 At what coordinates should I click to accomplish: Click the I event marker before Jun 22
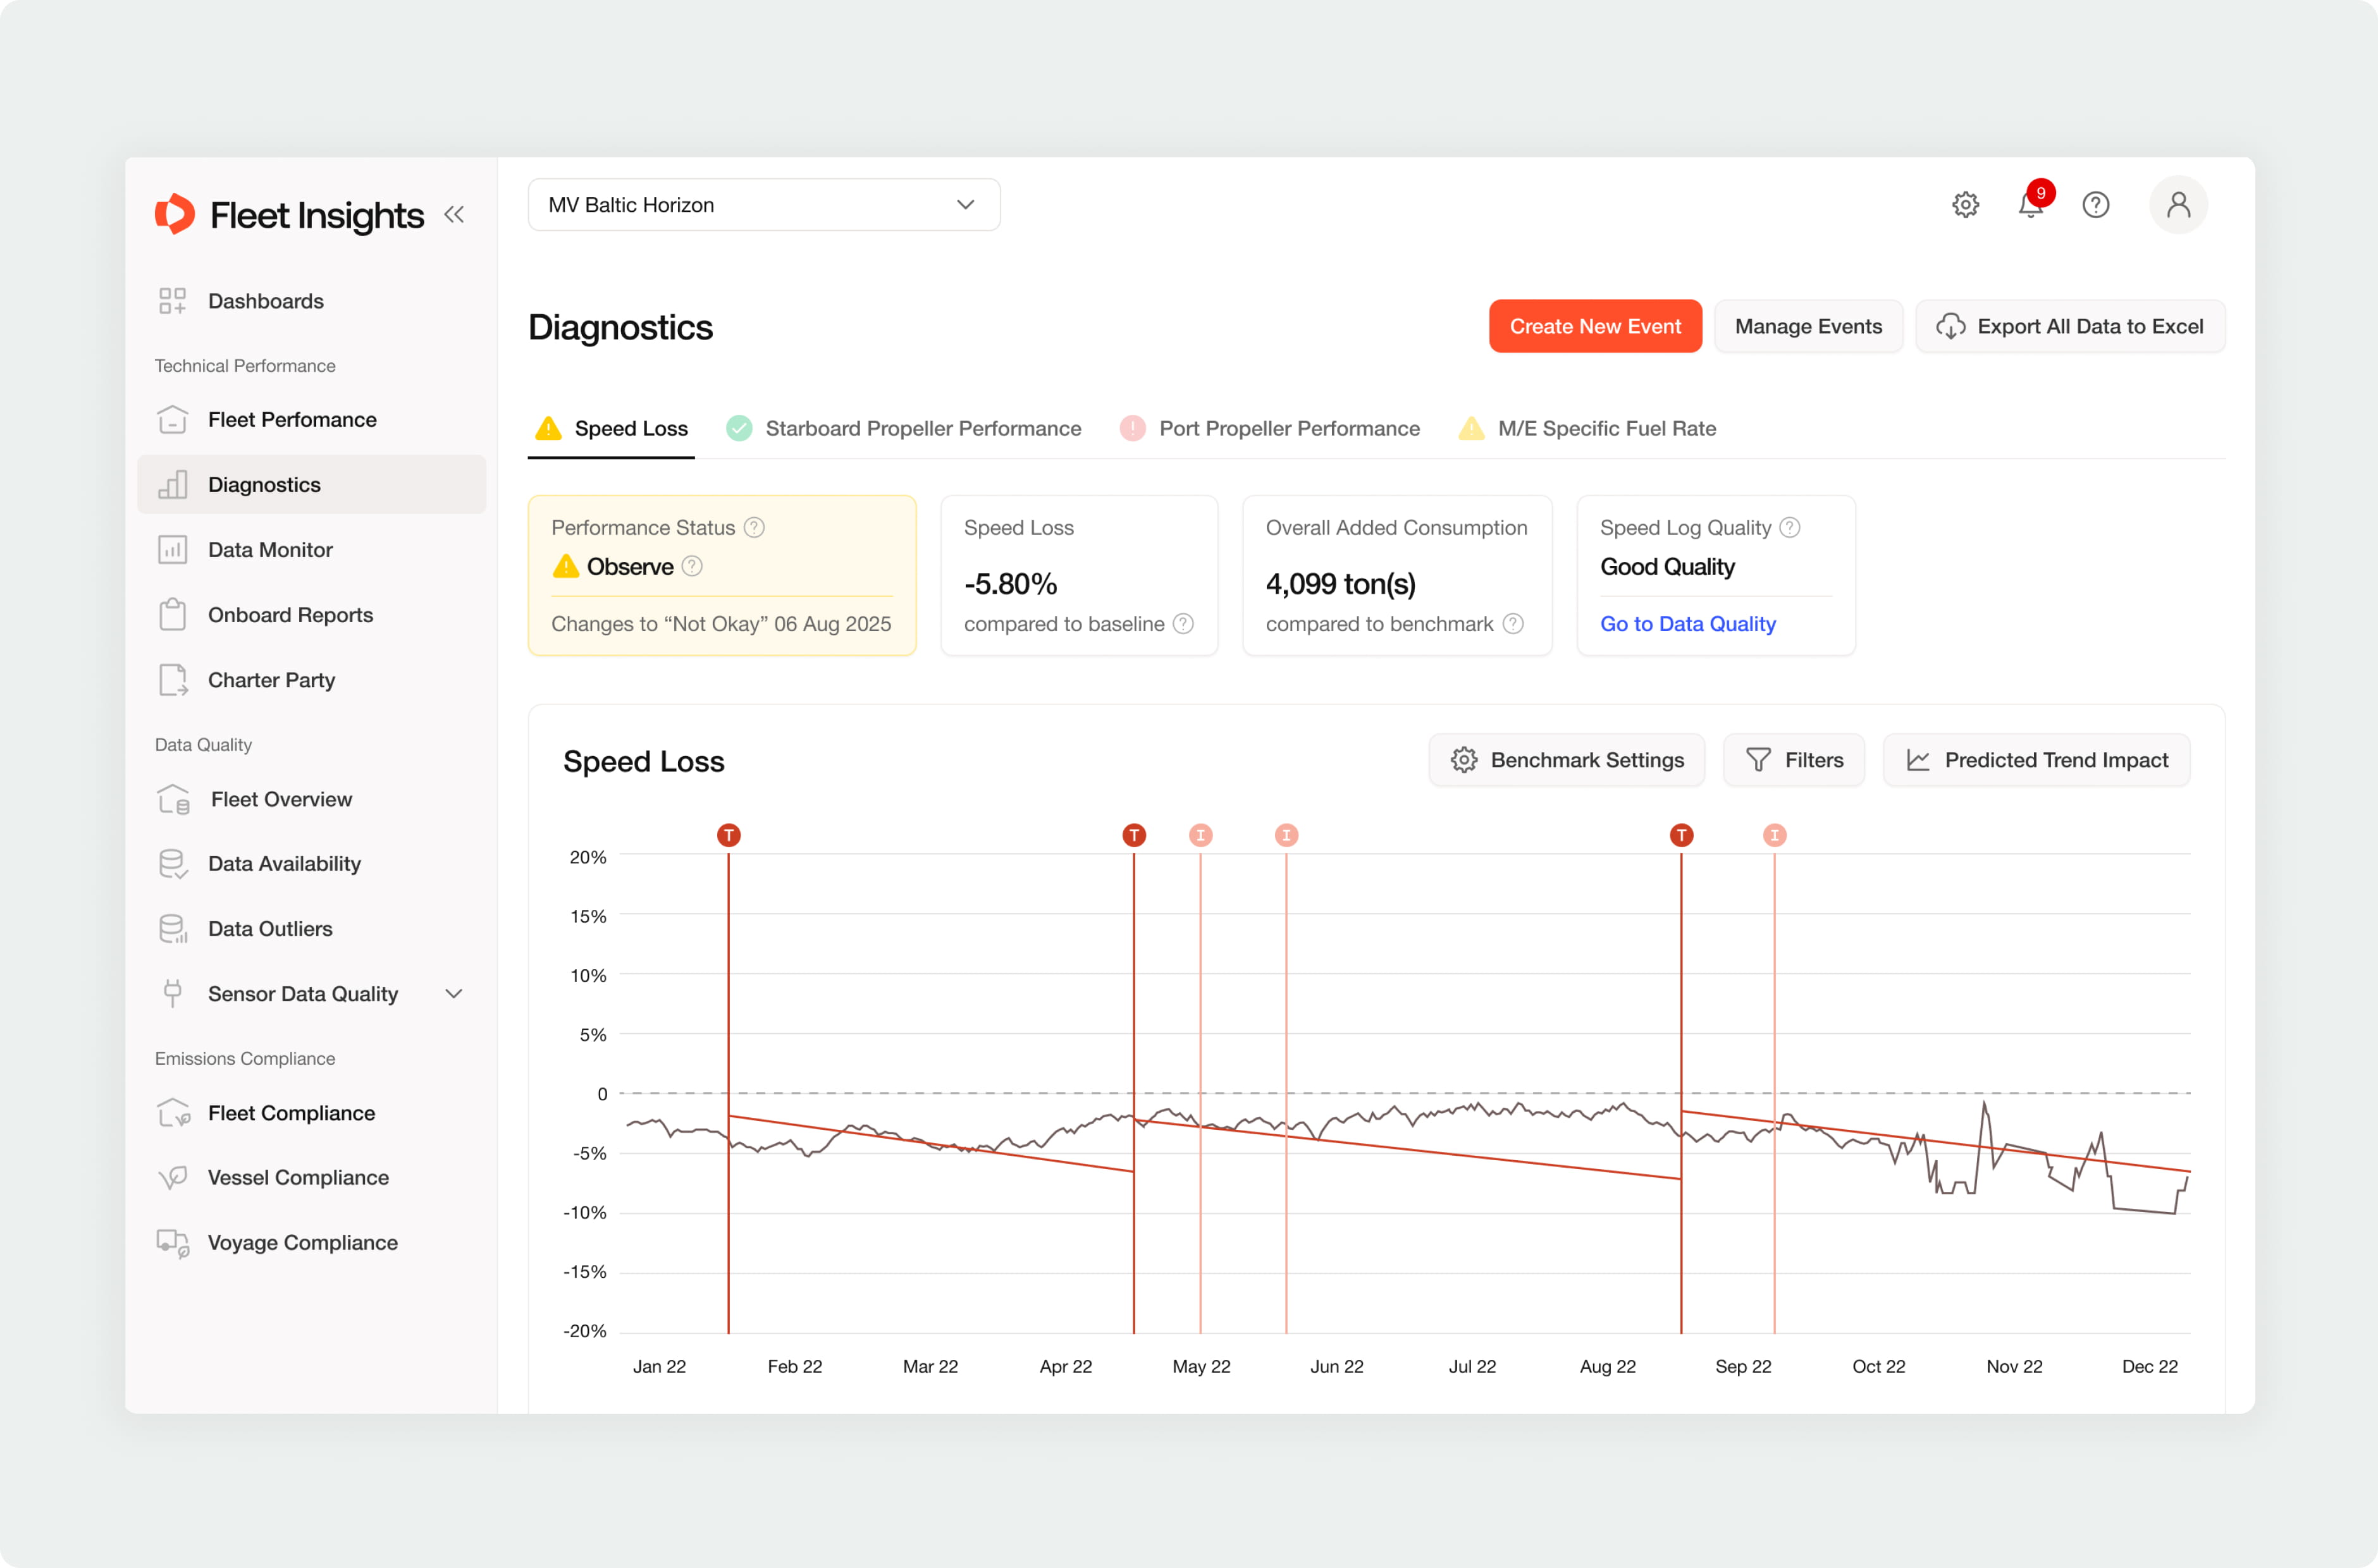(1287, 835)
